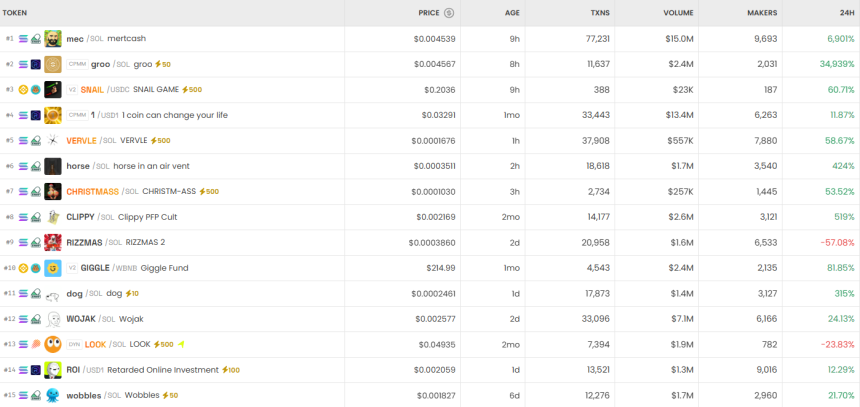Screen dimensions: 860x407
Task: Click the blue wobbles octopus avatar
Action: click(53, 395)
